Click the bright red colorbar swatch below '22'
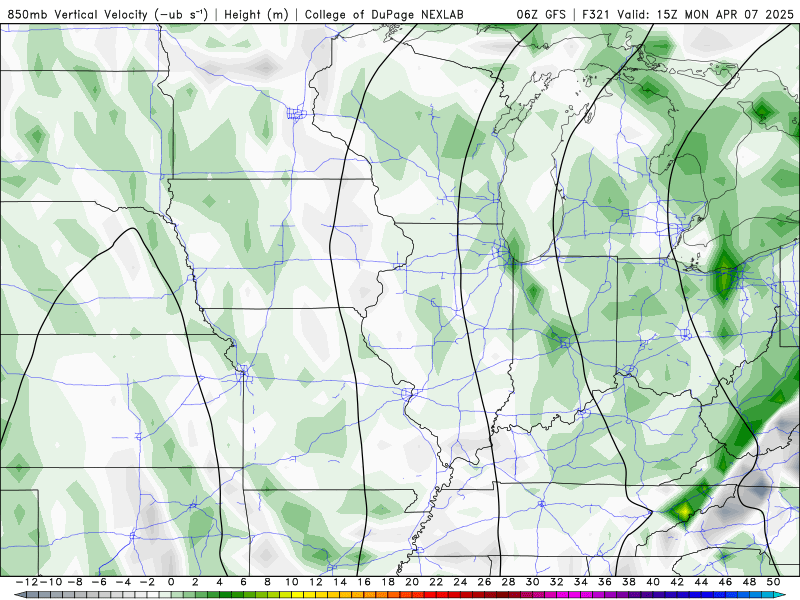800x600 pixels. click(x=442, y=595)
